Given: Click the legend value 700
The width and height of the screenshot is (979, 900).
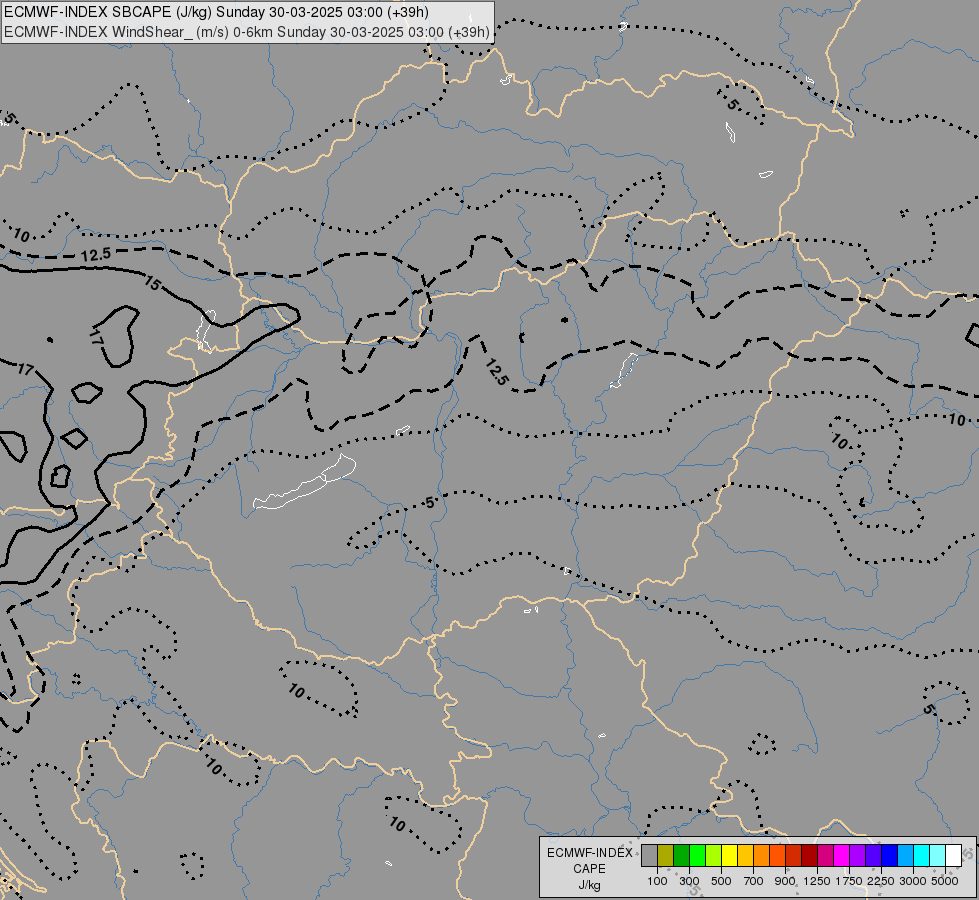Looking at the screenshot, I should coord(754,881).
